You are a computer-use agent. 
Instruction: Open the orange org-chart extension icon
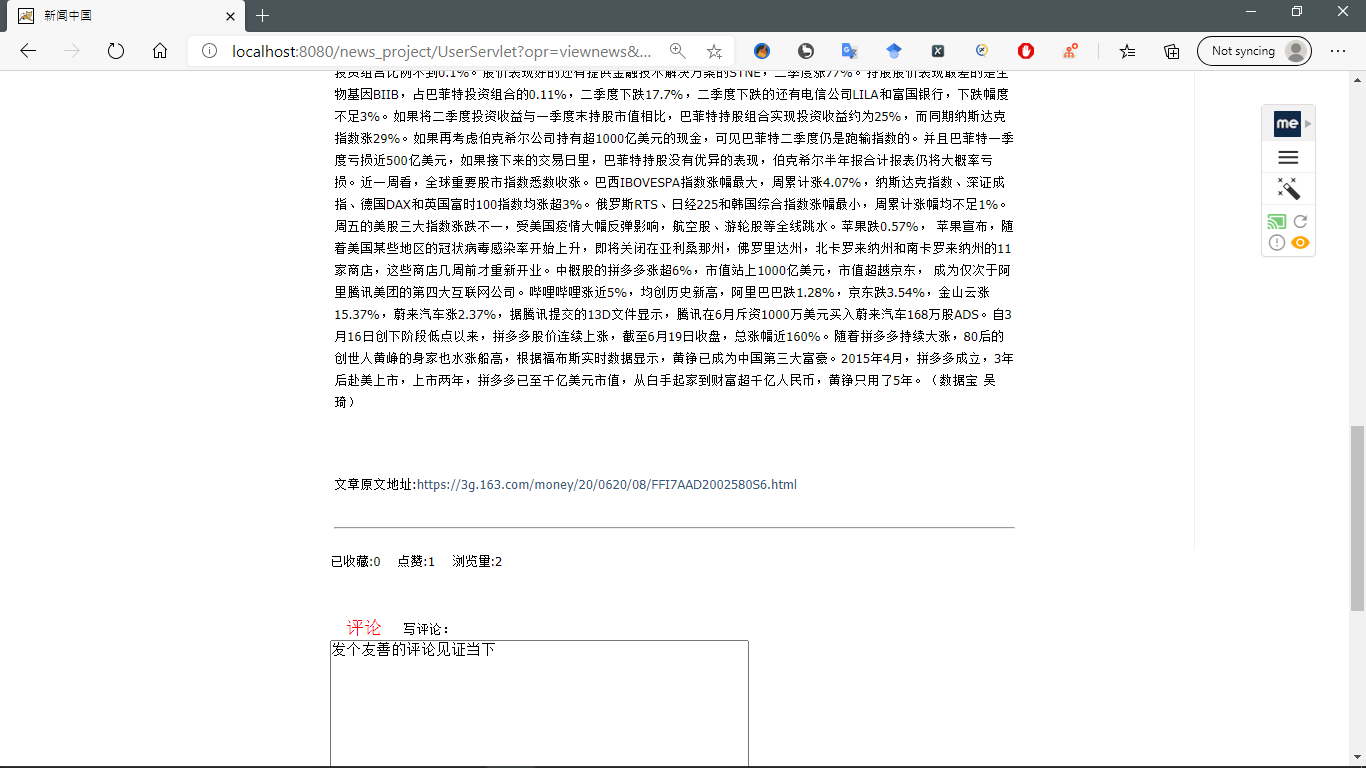click(1070, 51)
